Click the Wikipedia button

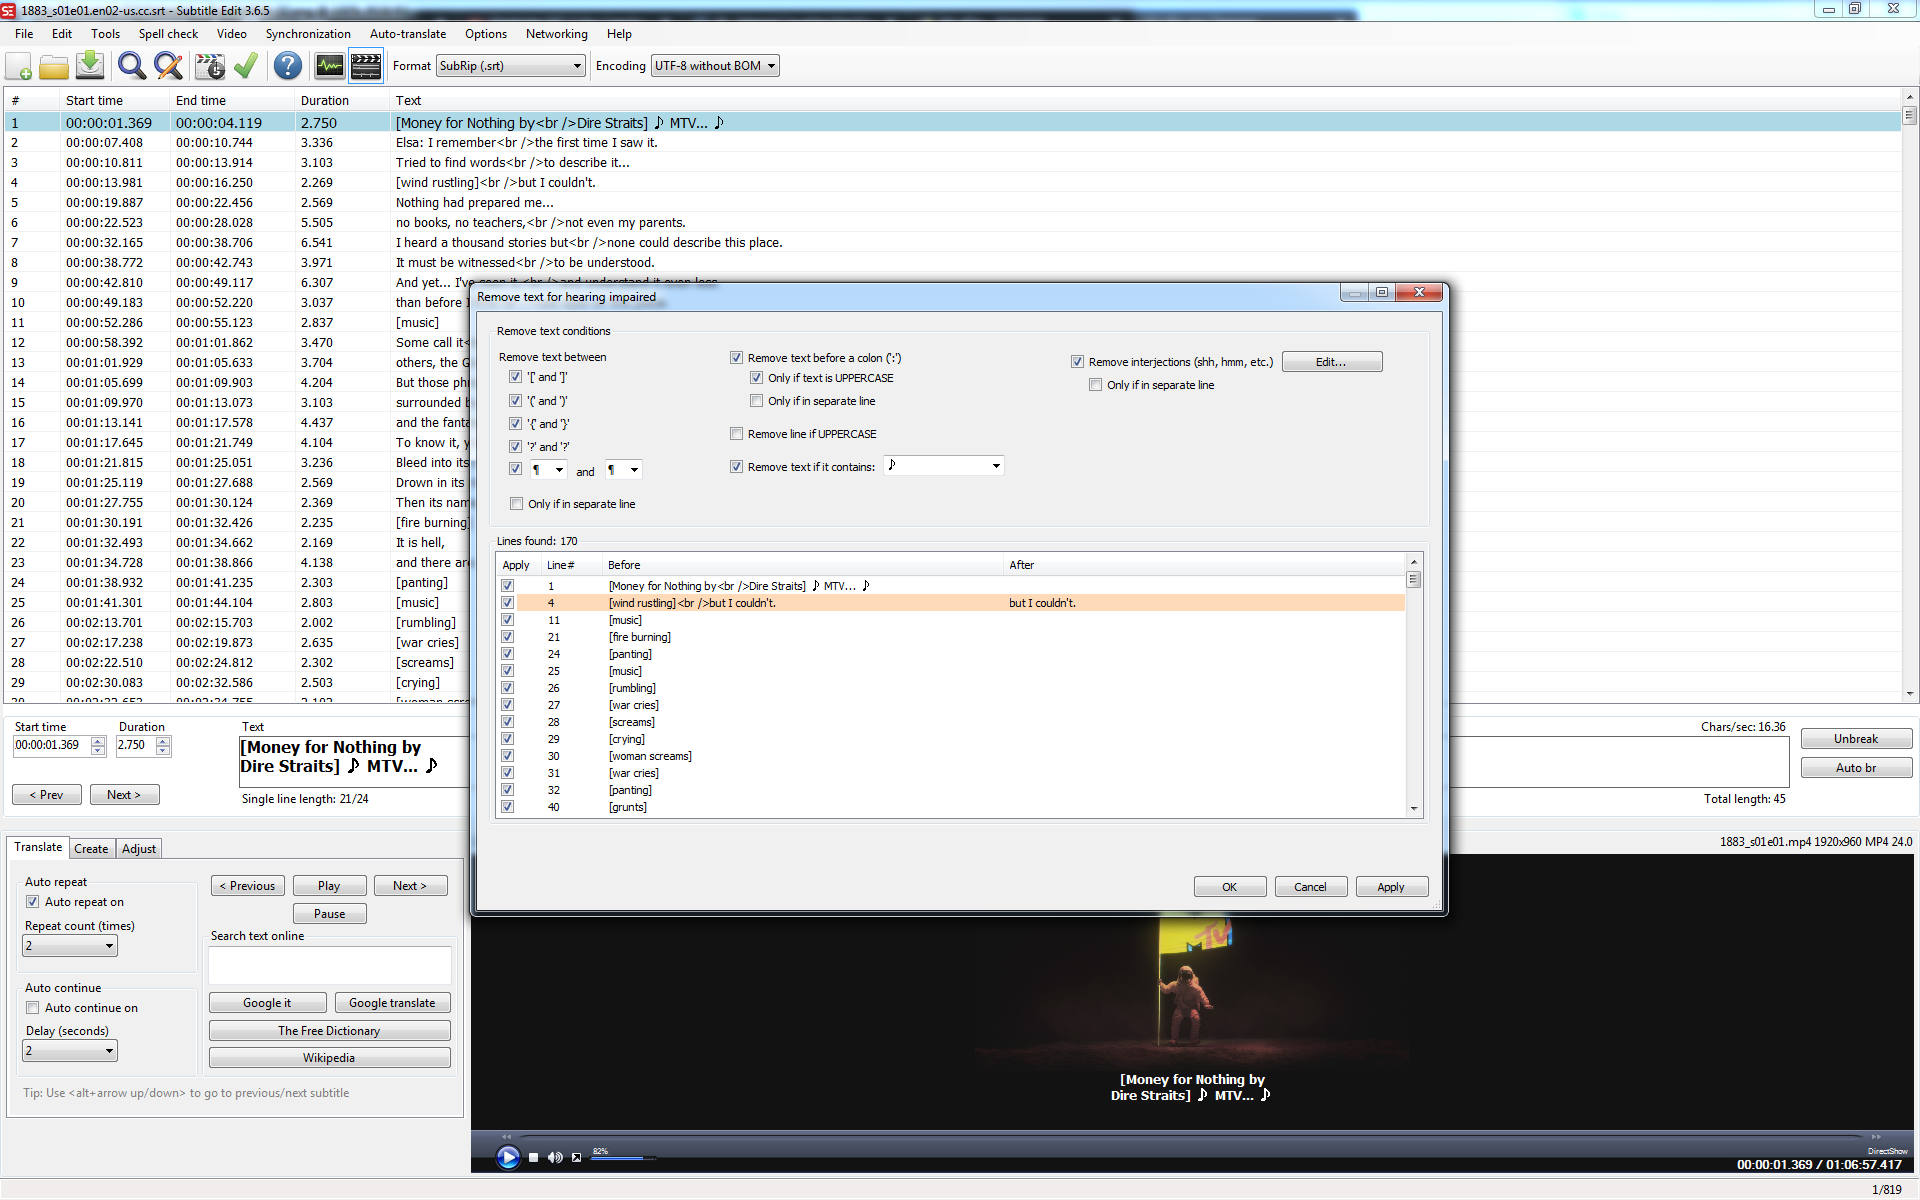329,1058
